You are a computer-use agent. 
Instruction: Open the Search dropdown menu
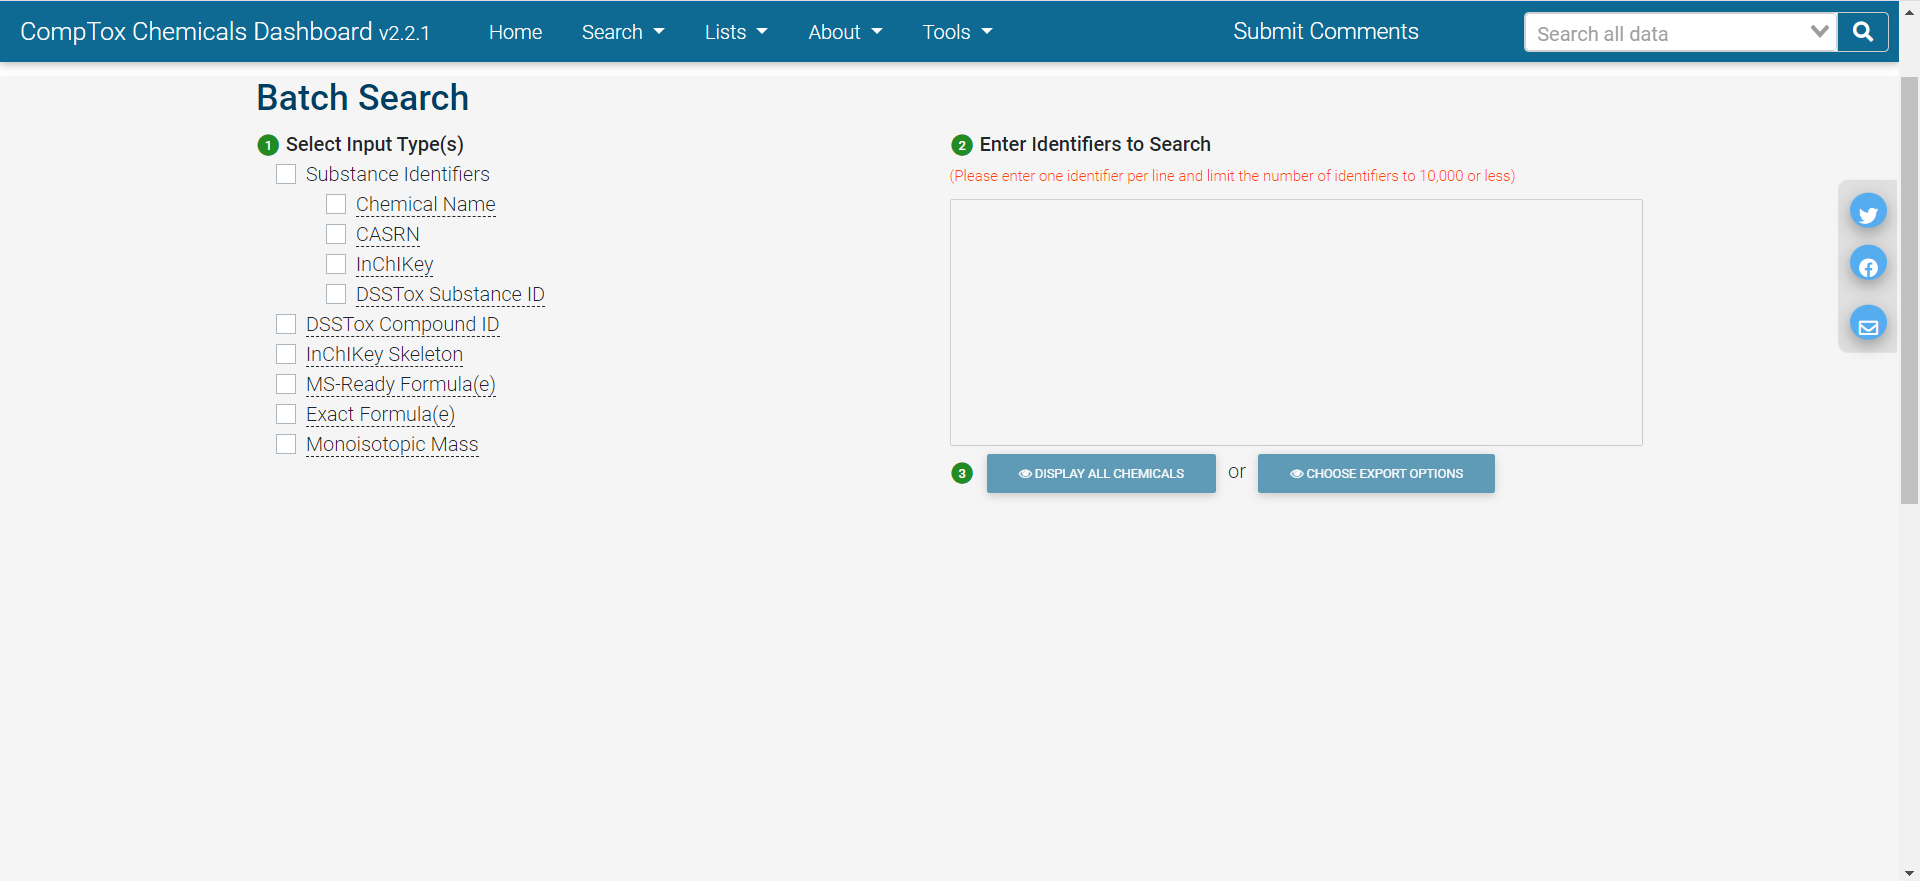pos(622,32)
